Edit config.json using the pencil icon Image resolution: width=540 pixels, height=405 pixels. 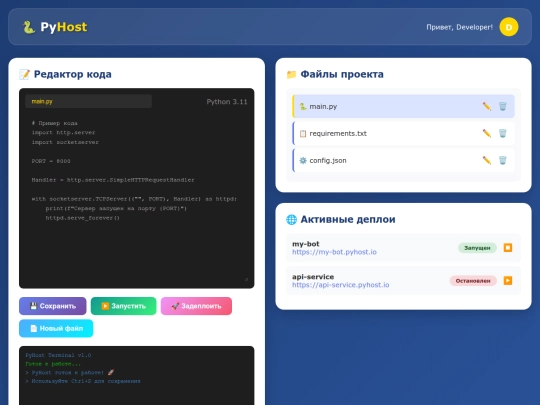[487, 160]
